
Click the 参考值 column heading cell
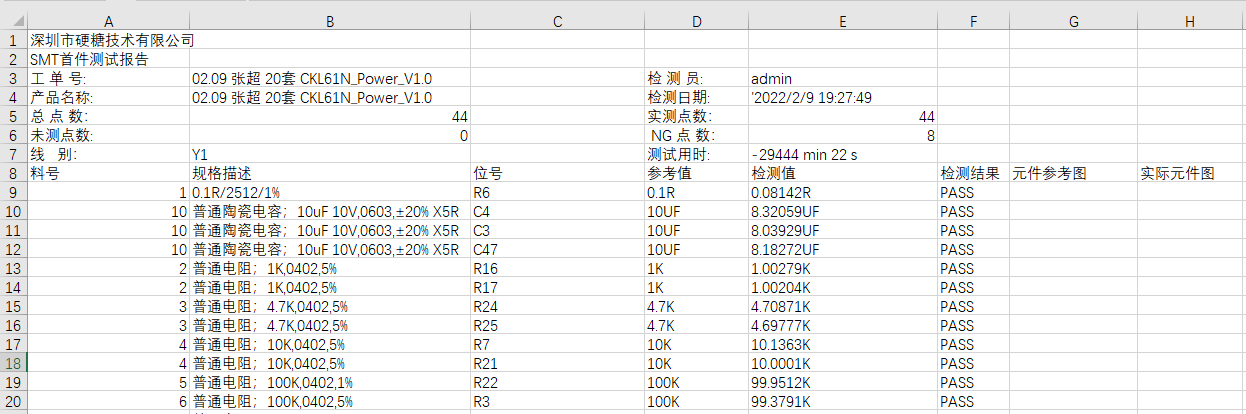[696, 173]
